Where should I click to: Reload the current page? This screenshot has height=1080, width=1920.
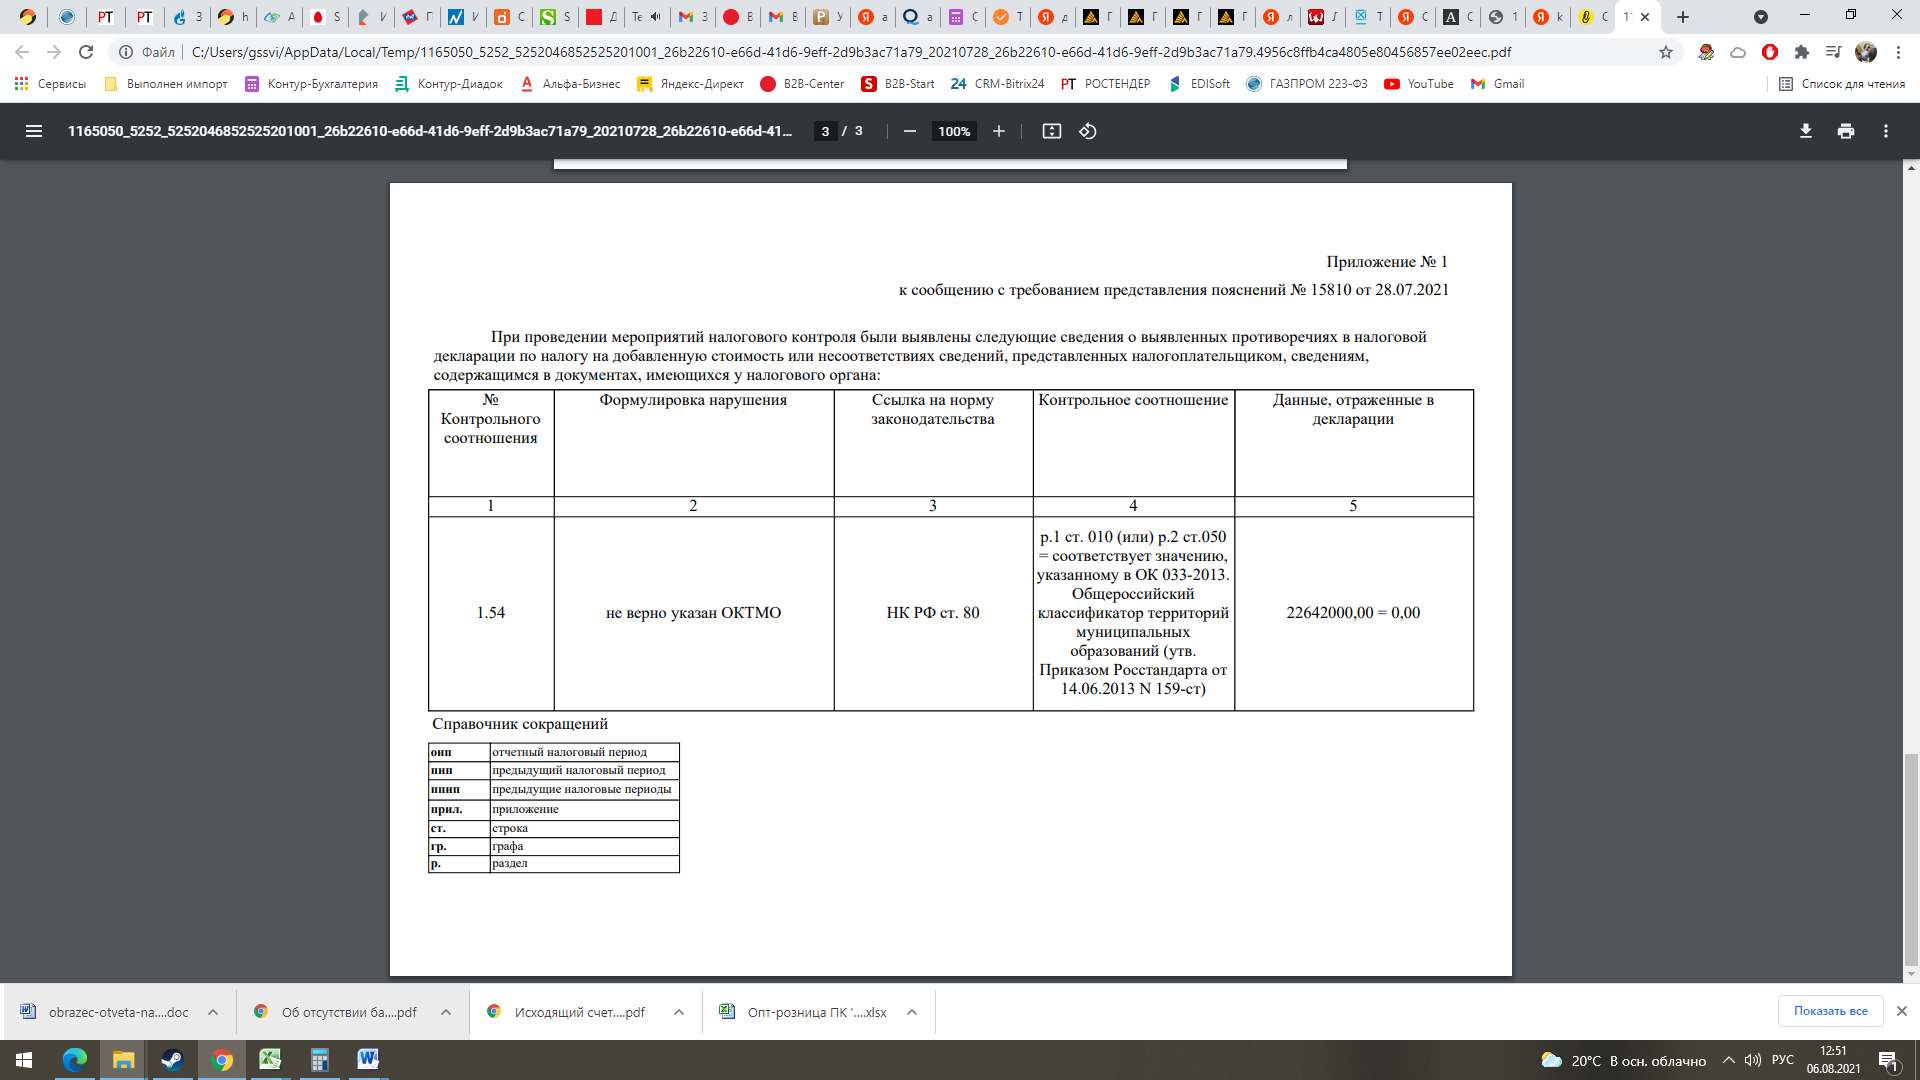tap(86, 52)
